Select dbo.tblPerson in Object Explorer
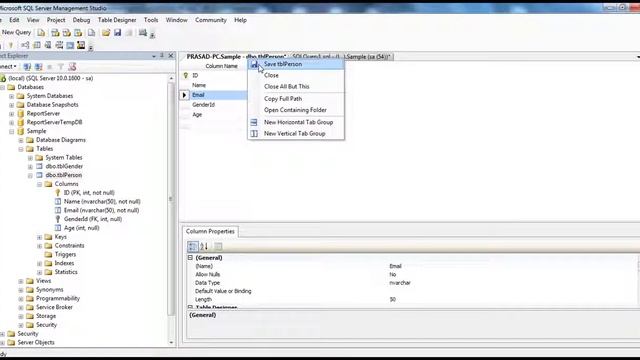 coord(63,175)
